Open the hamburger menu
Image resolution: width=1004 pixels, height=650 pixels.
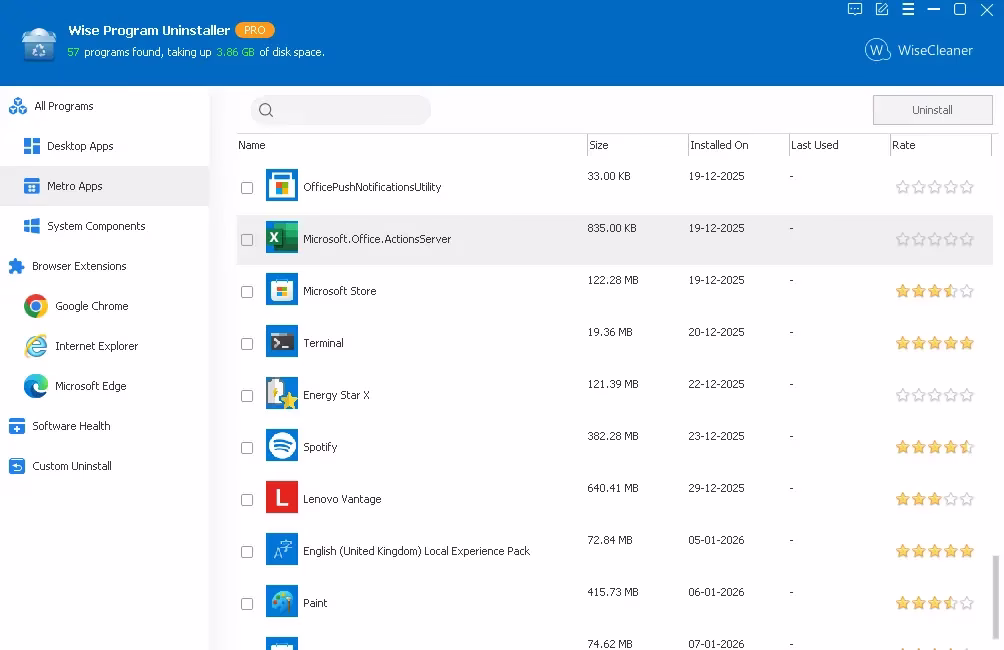point(908,10)
